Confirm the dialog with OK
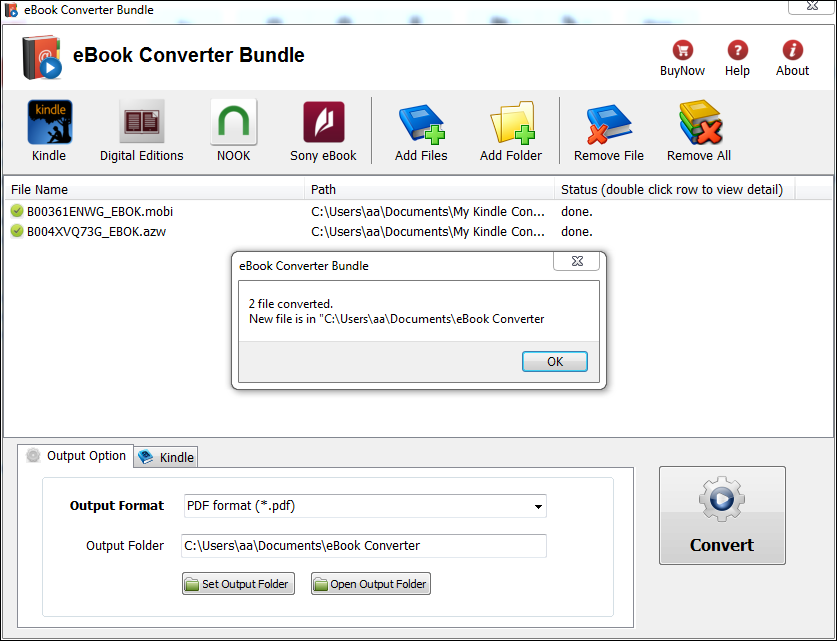The height and width of the screenshot is (641, 837). tap(555, 361)
